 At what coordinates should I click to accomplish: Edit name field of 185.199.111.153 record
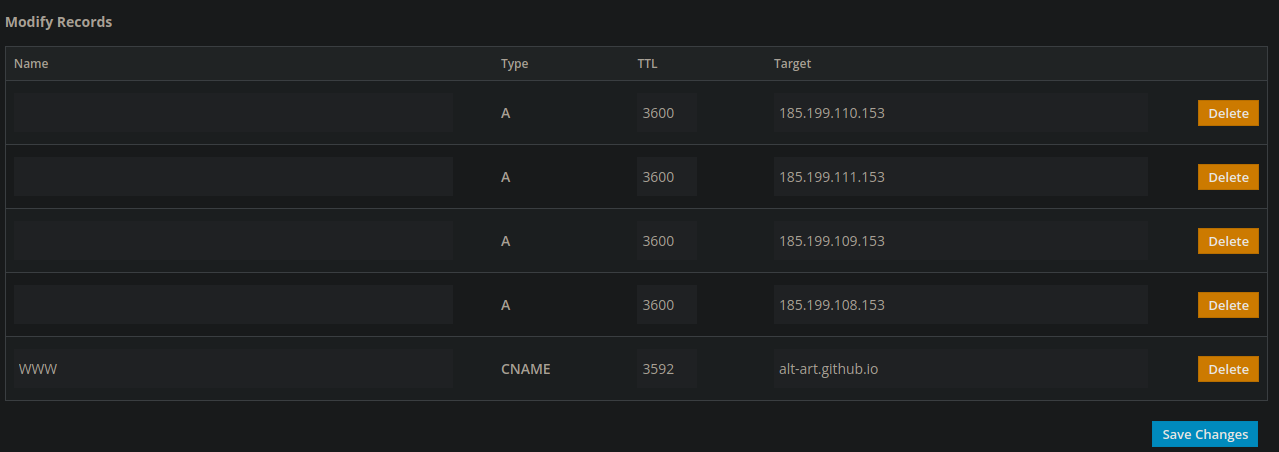point(233,177)
